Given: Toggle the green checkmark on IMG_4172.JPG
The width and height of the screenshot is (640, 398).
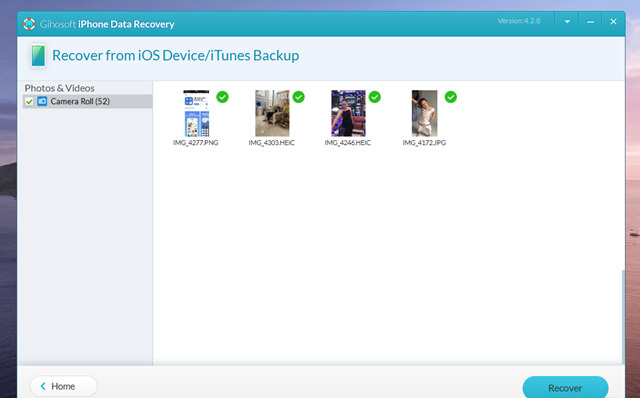Looking at the screenshot, I should click(x=451, y=97).
